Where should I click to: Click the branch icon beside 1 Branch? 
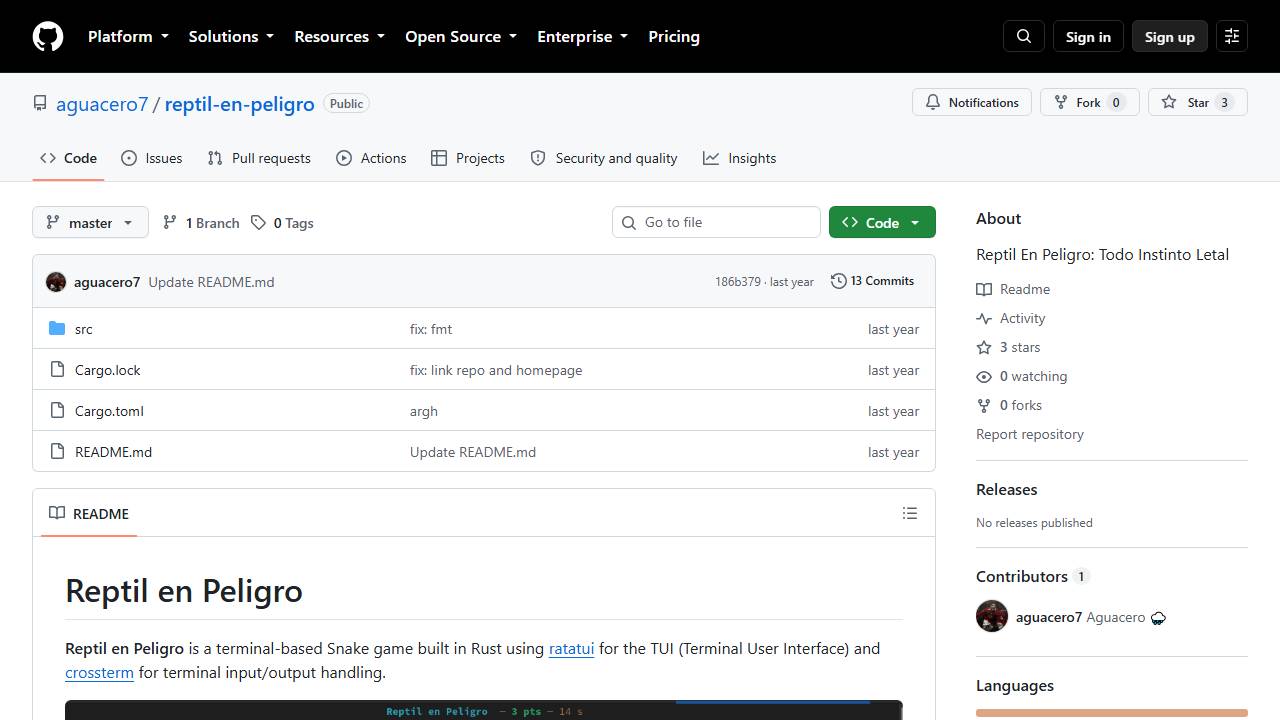170,223
